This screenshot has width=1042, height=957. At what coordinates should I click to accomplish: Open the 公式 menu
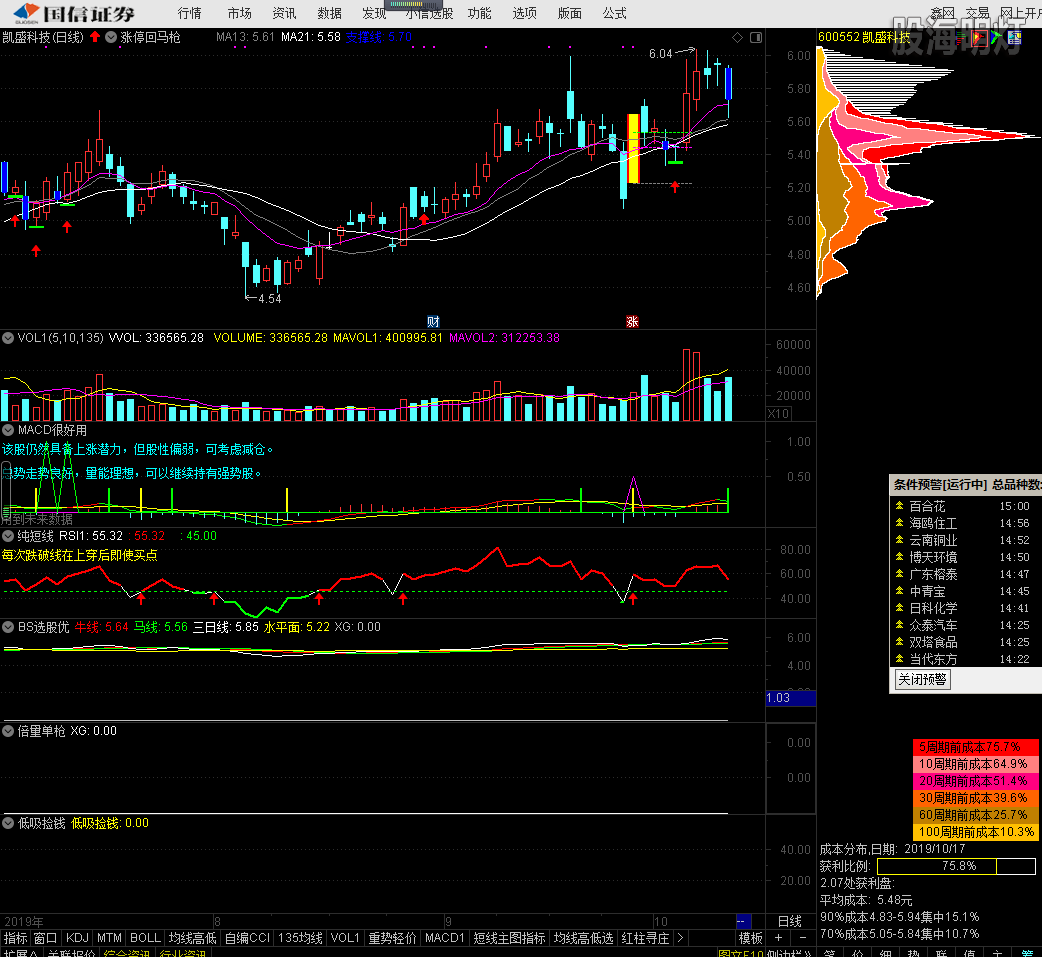point(615,13)
